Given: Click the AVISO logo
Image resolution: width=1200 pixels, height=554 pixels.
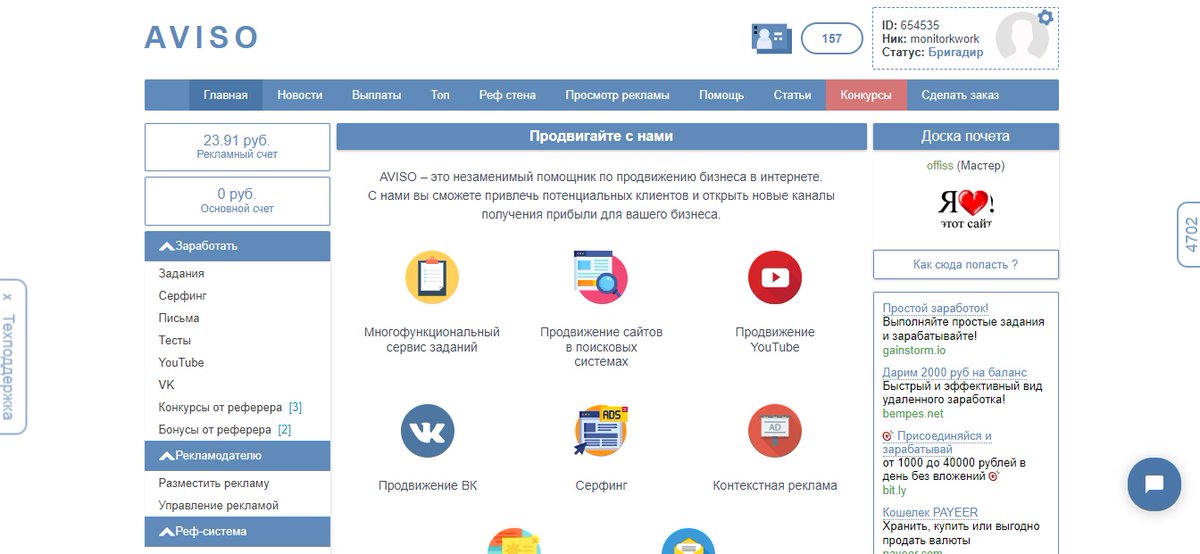Looking at the screenshot, I should 202,38.
